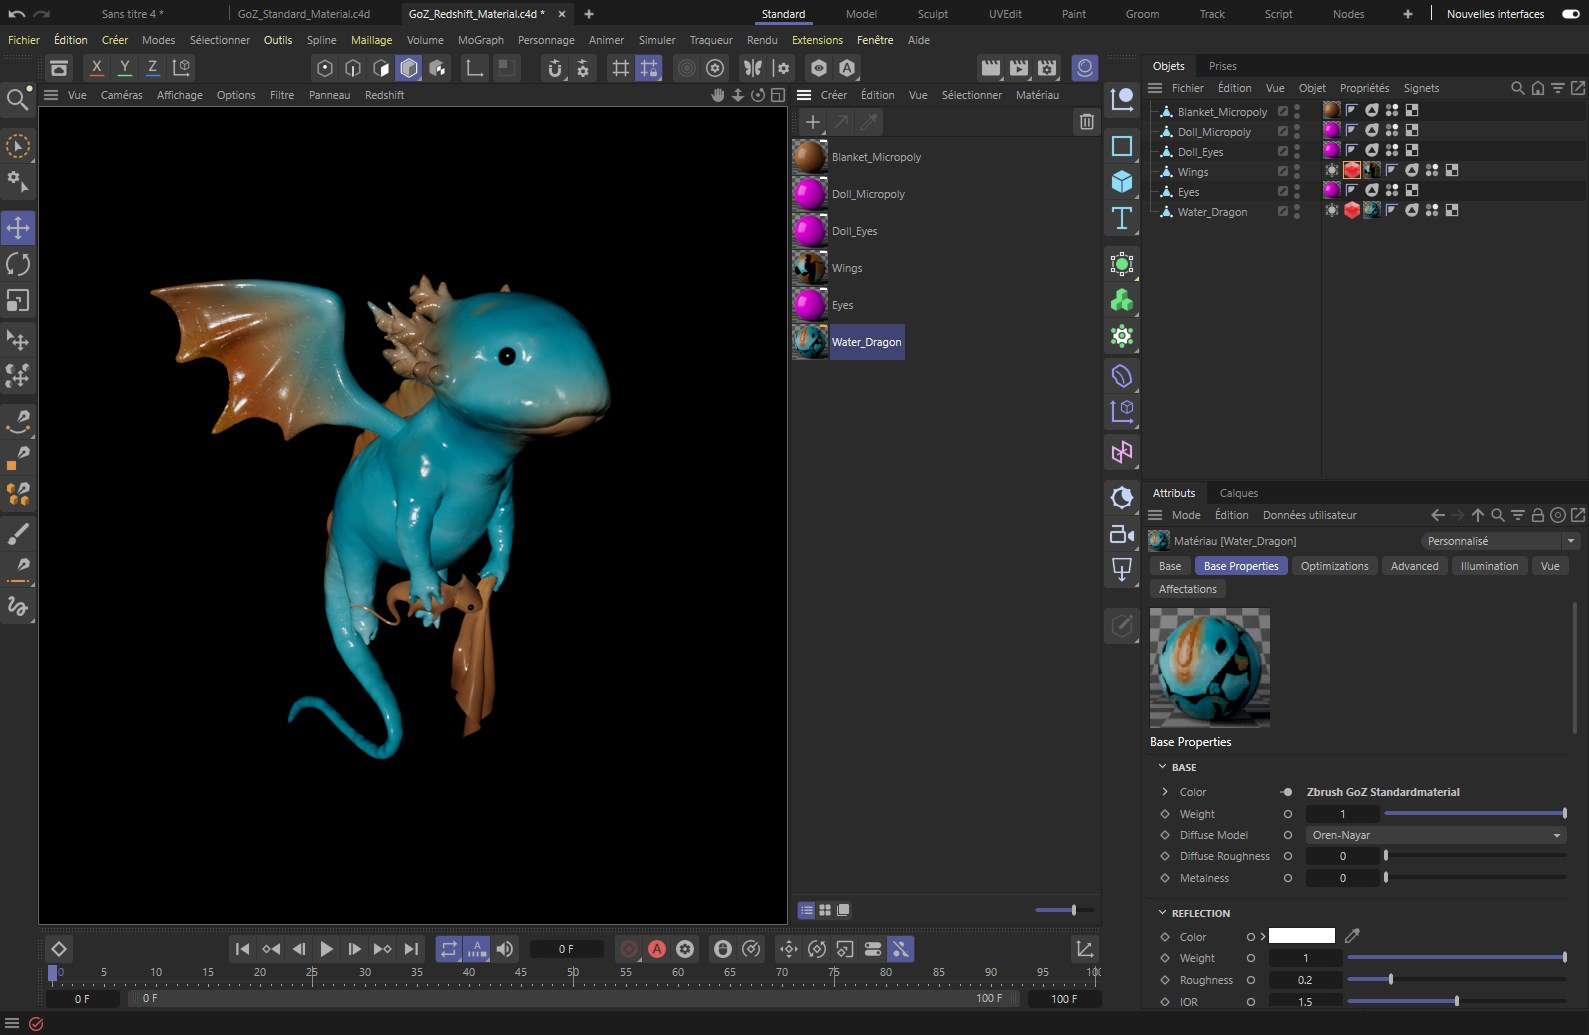Open the MoGraph menu
1589x1035 pixels.
480,40
